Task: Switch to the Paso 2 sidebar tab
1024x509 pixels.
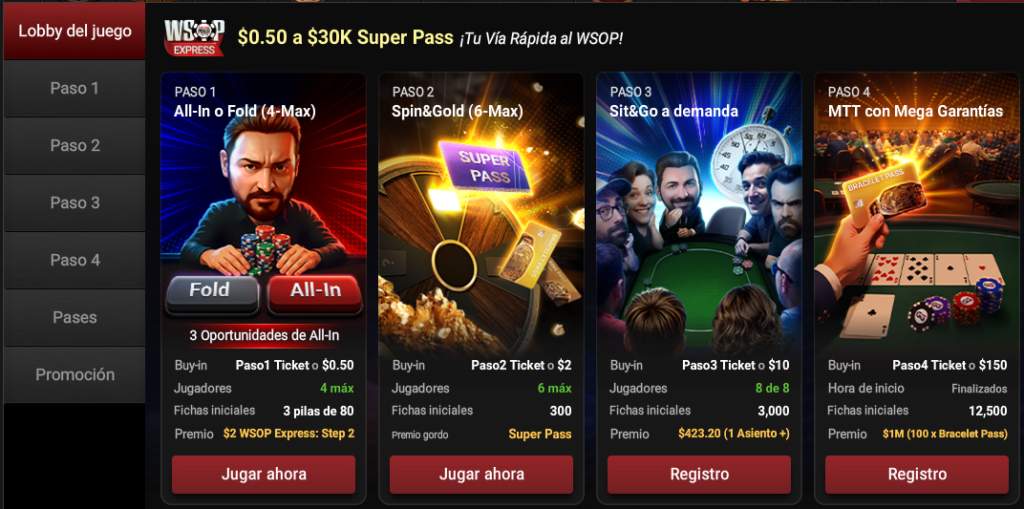Action: [x=74, y=146]
